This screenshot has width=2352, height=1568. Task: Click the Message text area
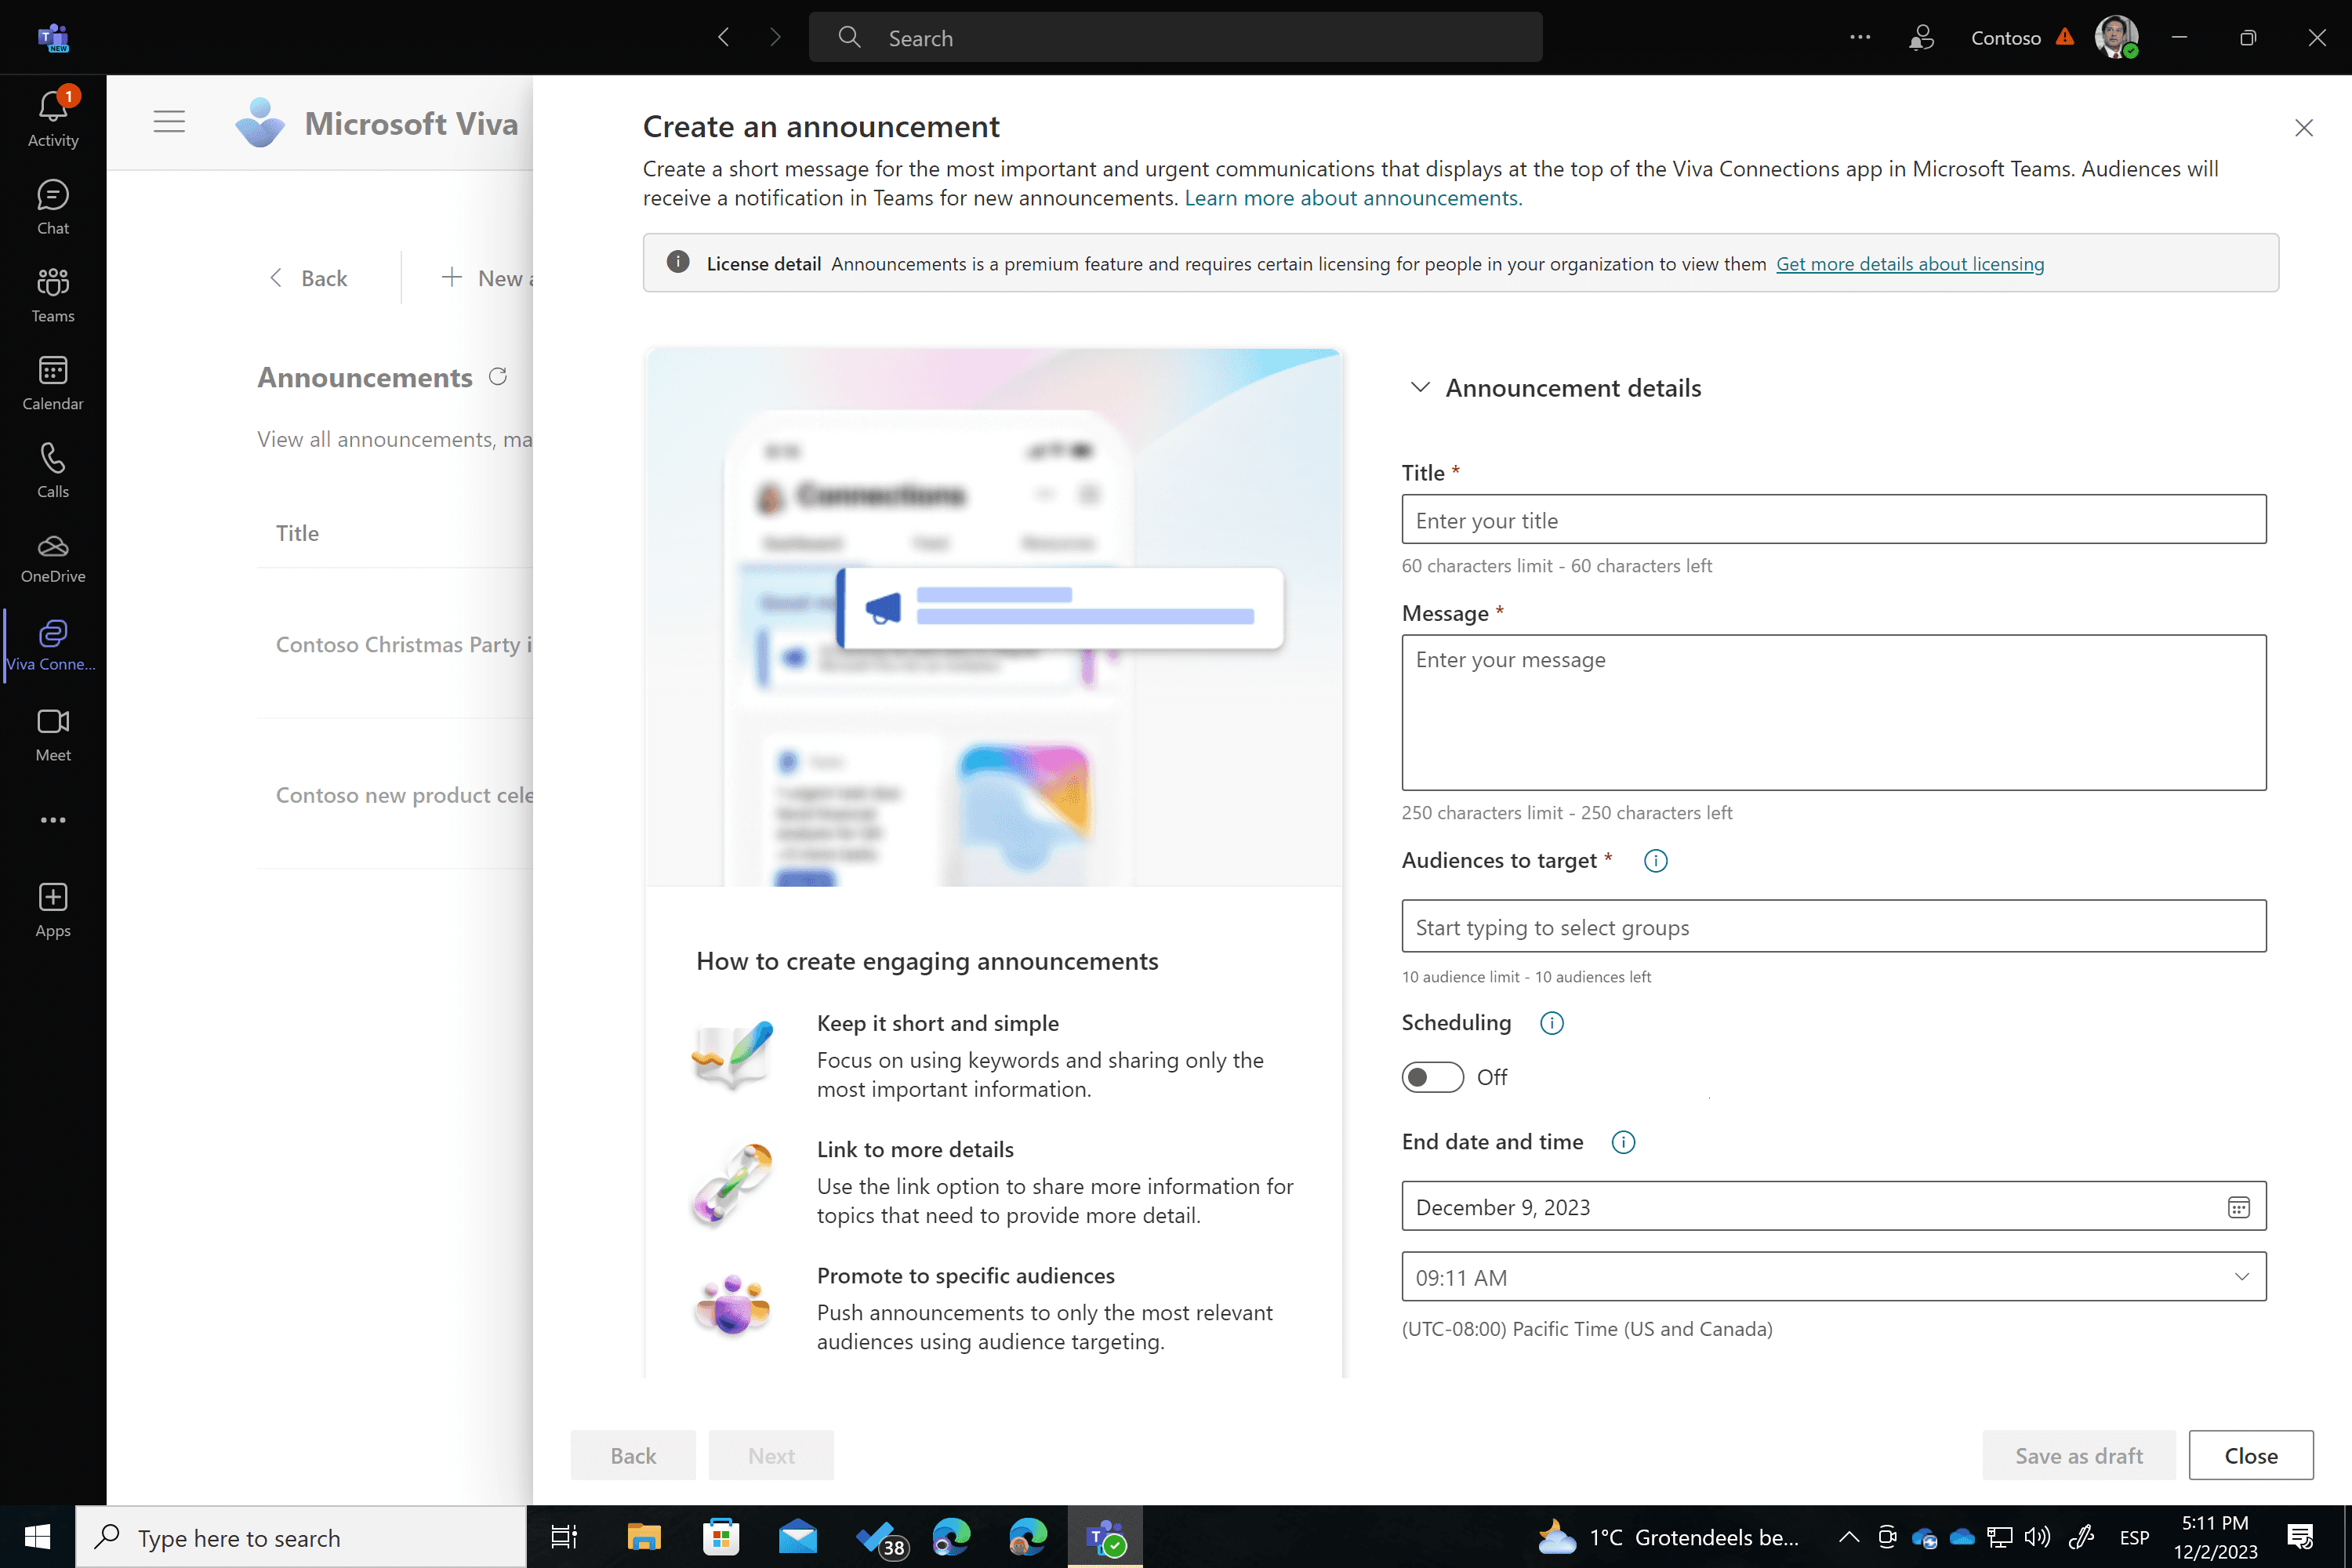click(x=1833, y=712)
